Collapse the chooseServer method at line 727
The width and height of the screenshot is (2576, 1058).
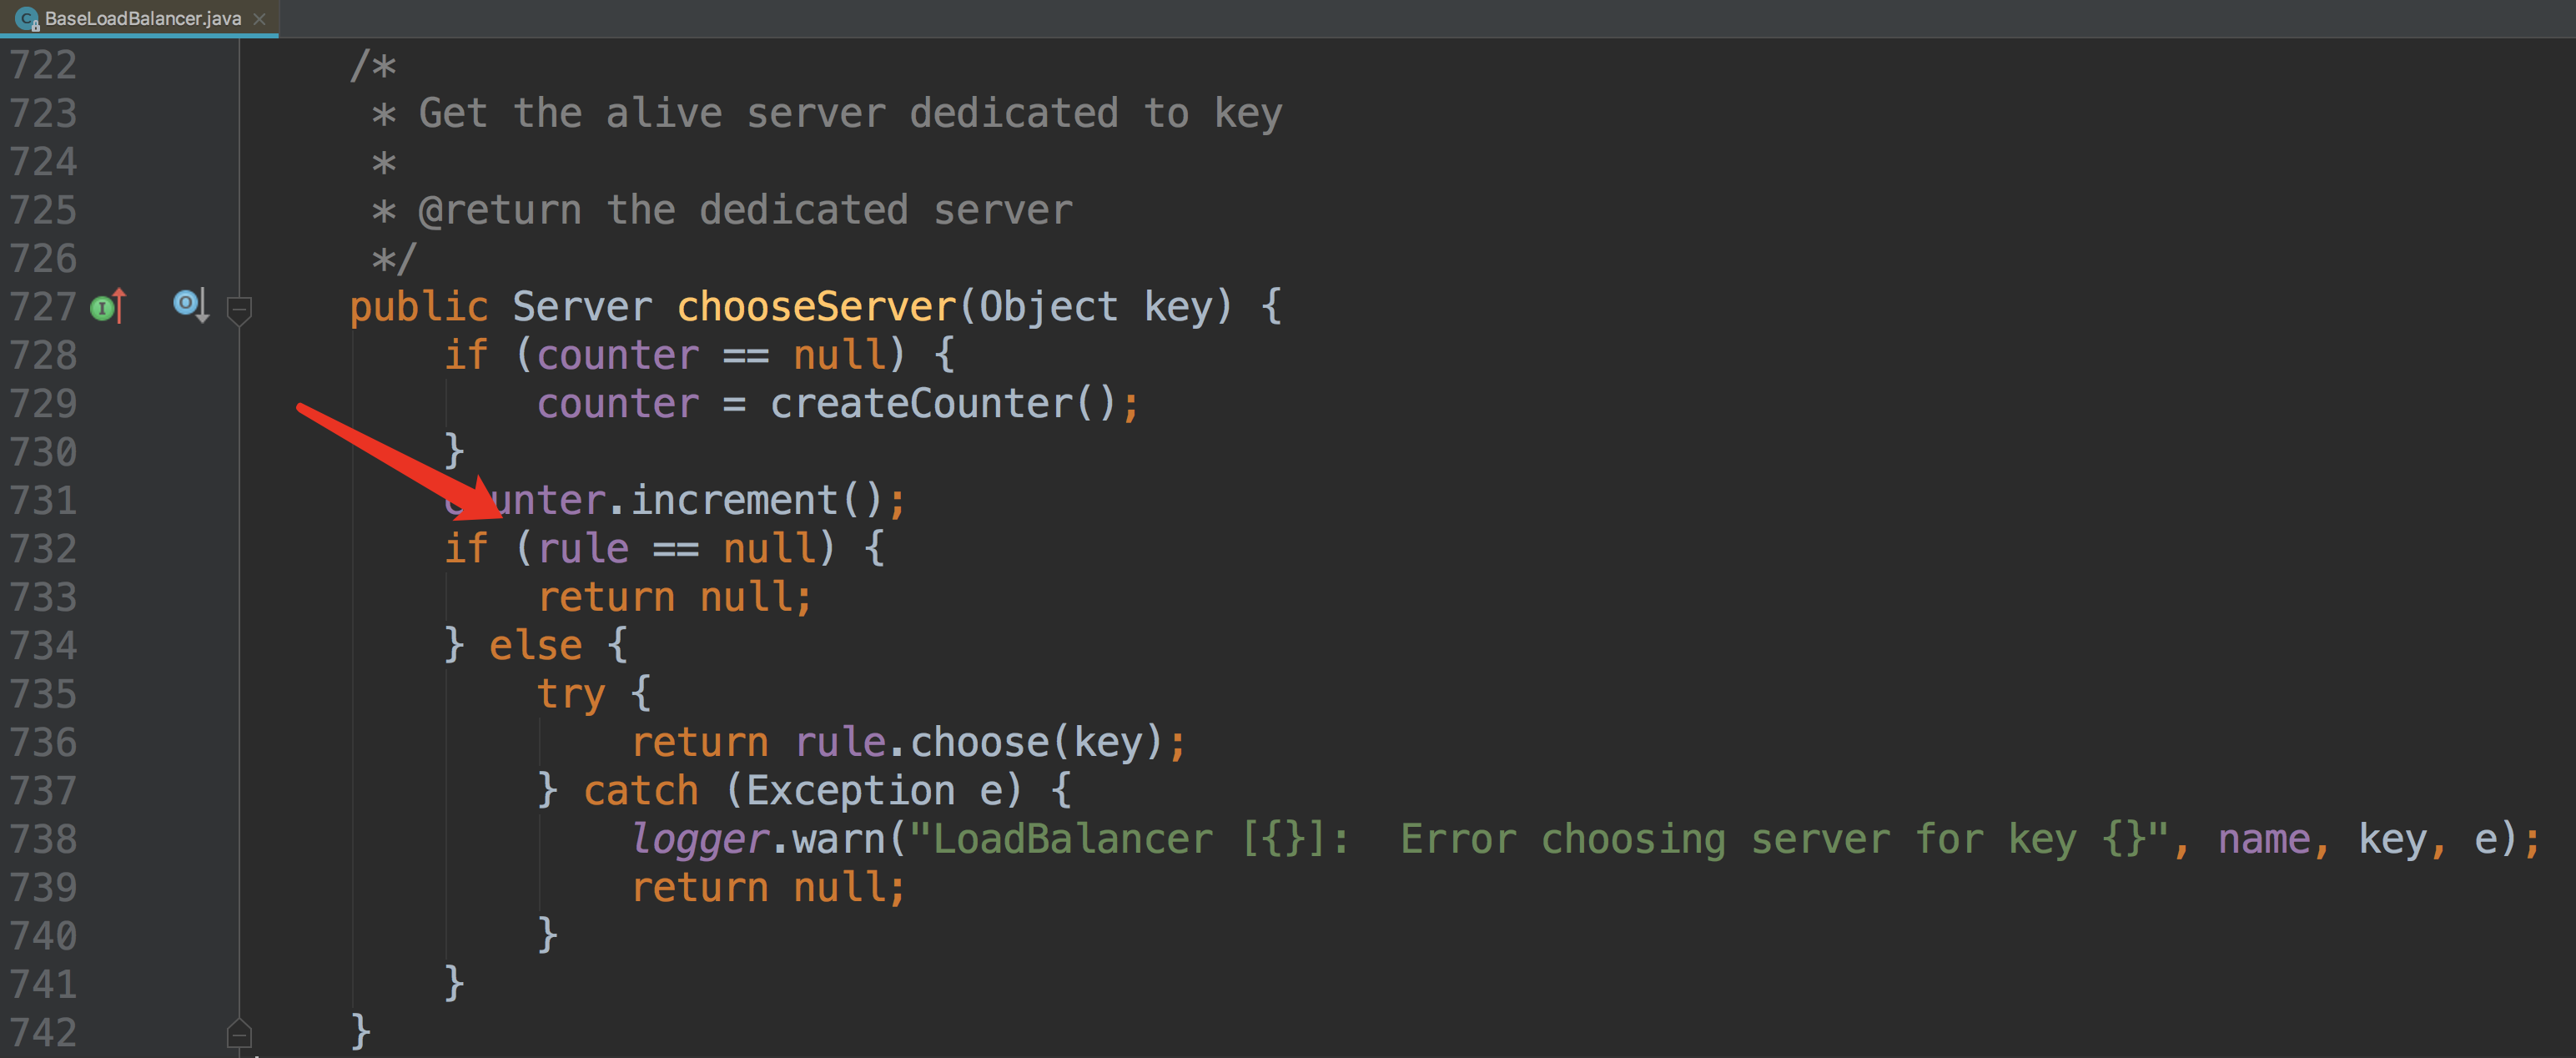point(239,309)
